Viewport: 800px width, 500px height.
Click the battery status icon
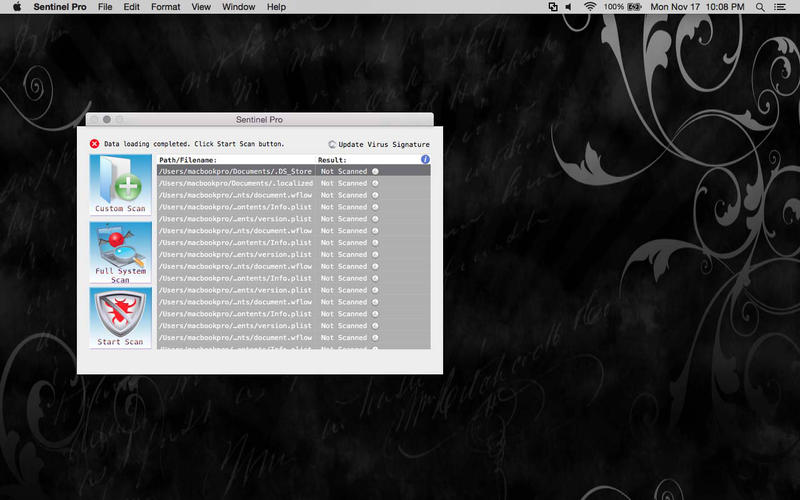pos(634,7)
